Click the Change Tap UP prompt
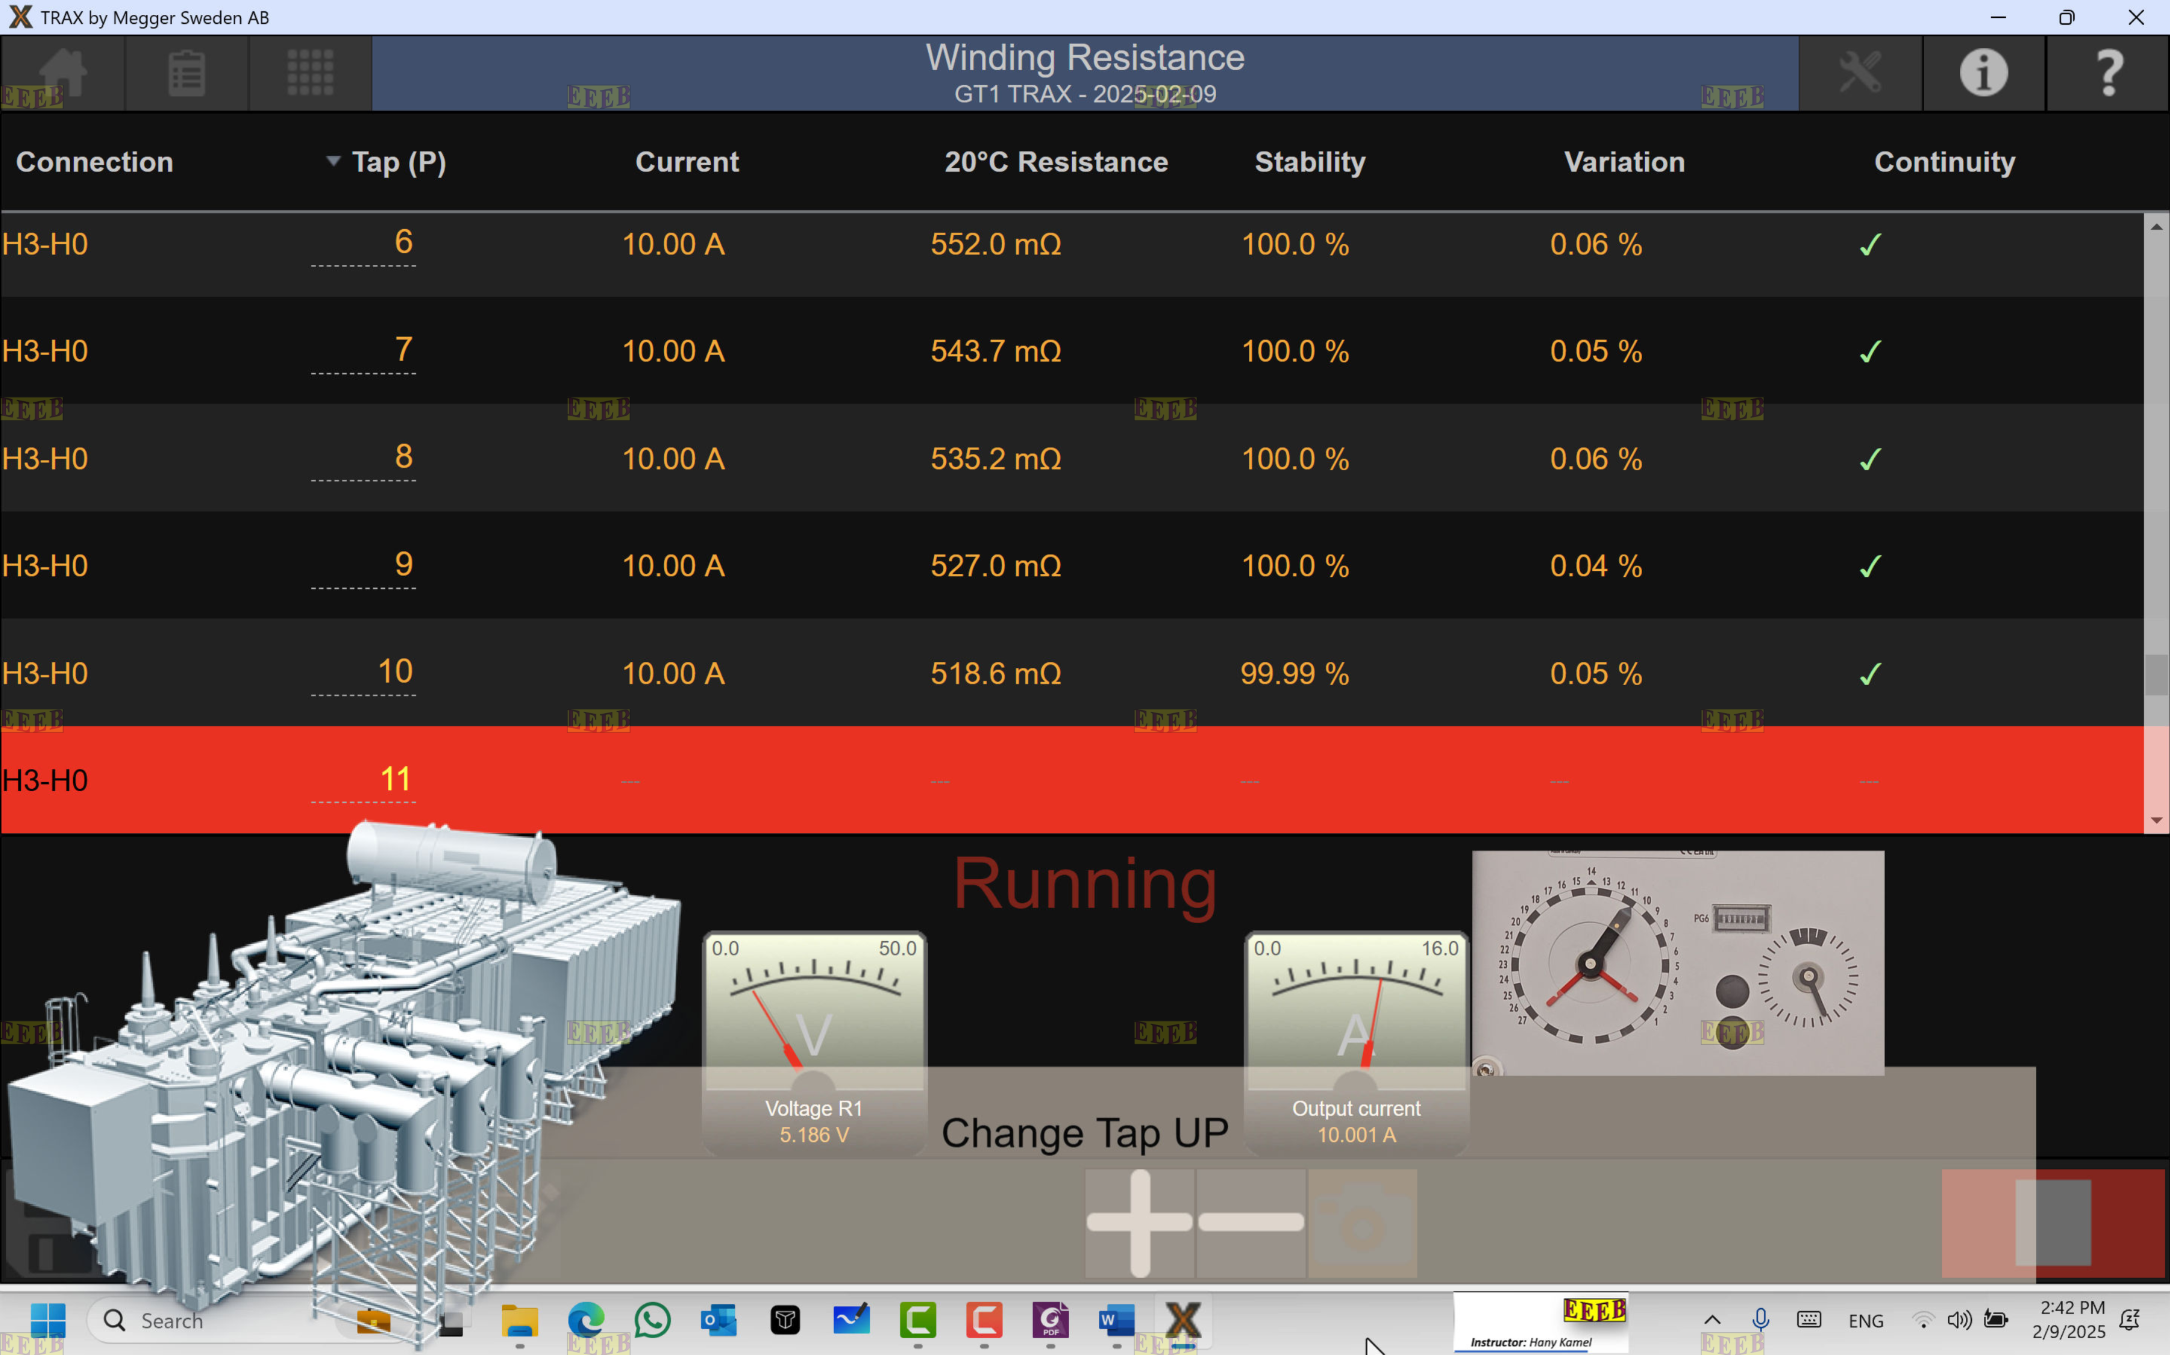The width and height of the screenshot is (2170, 1355). tap(1084, 1132)
